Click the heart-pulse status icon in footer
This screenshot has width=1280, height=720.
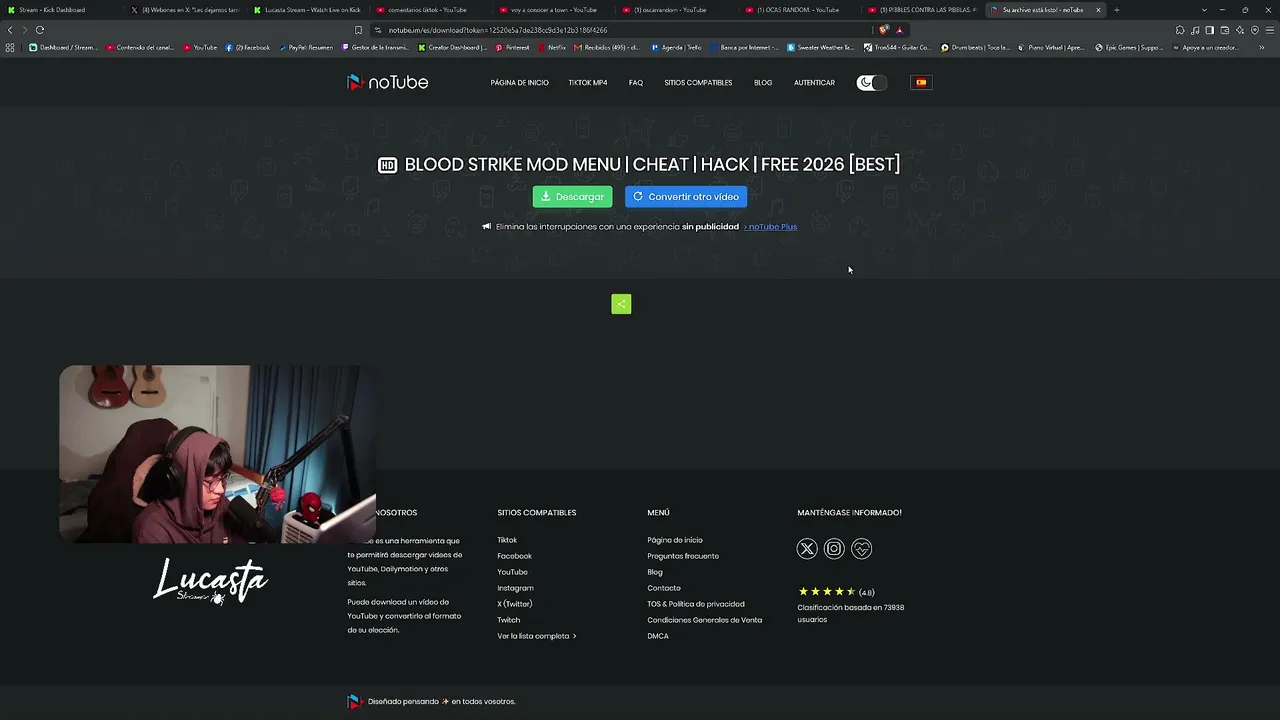861,548
